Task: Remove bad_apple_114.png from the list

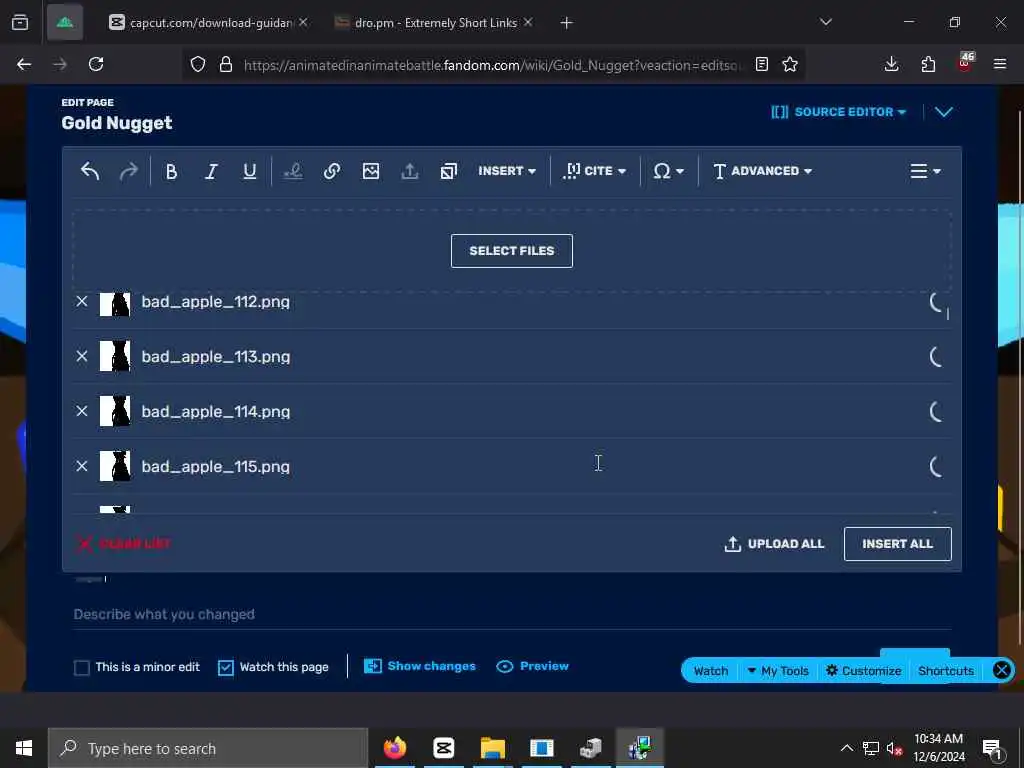Action: [x=82, y=411]
